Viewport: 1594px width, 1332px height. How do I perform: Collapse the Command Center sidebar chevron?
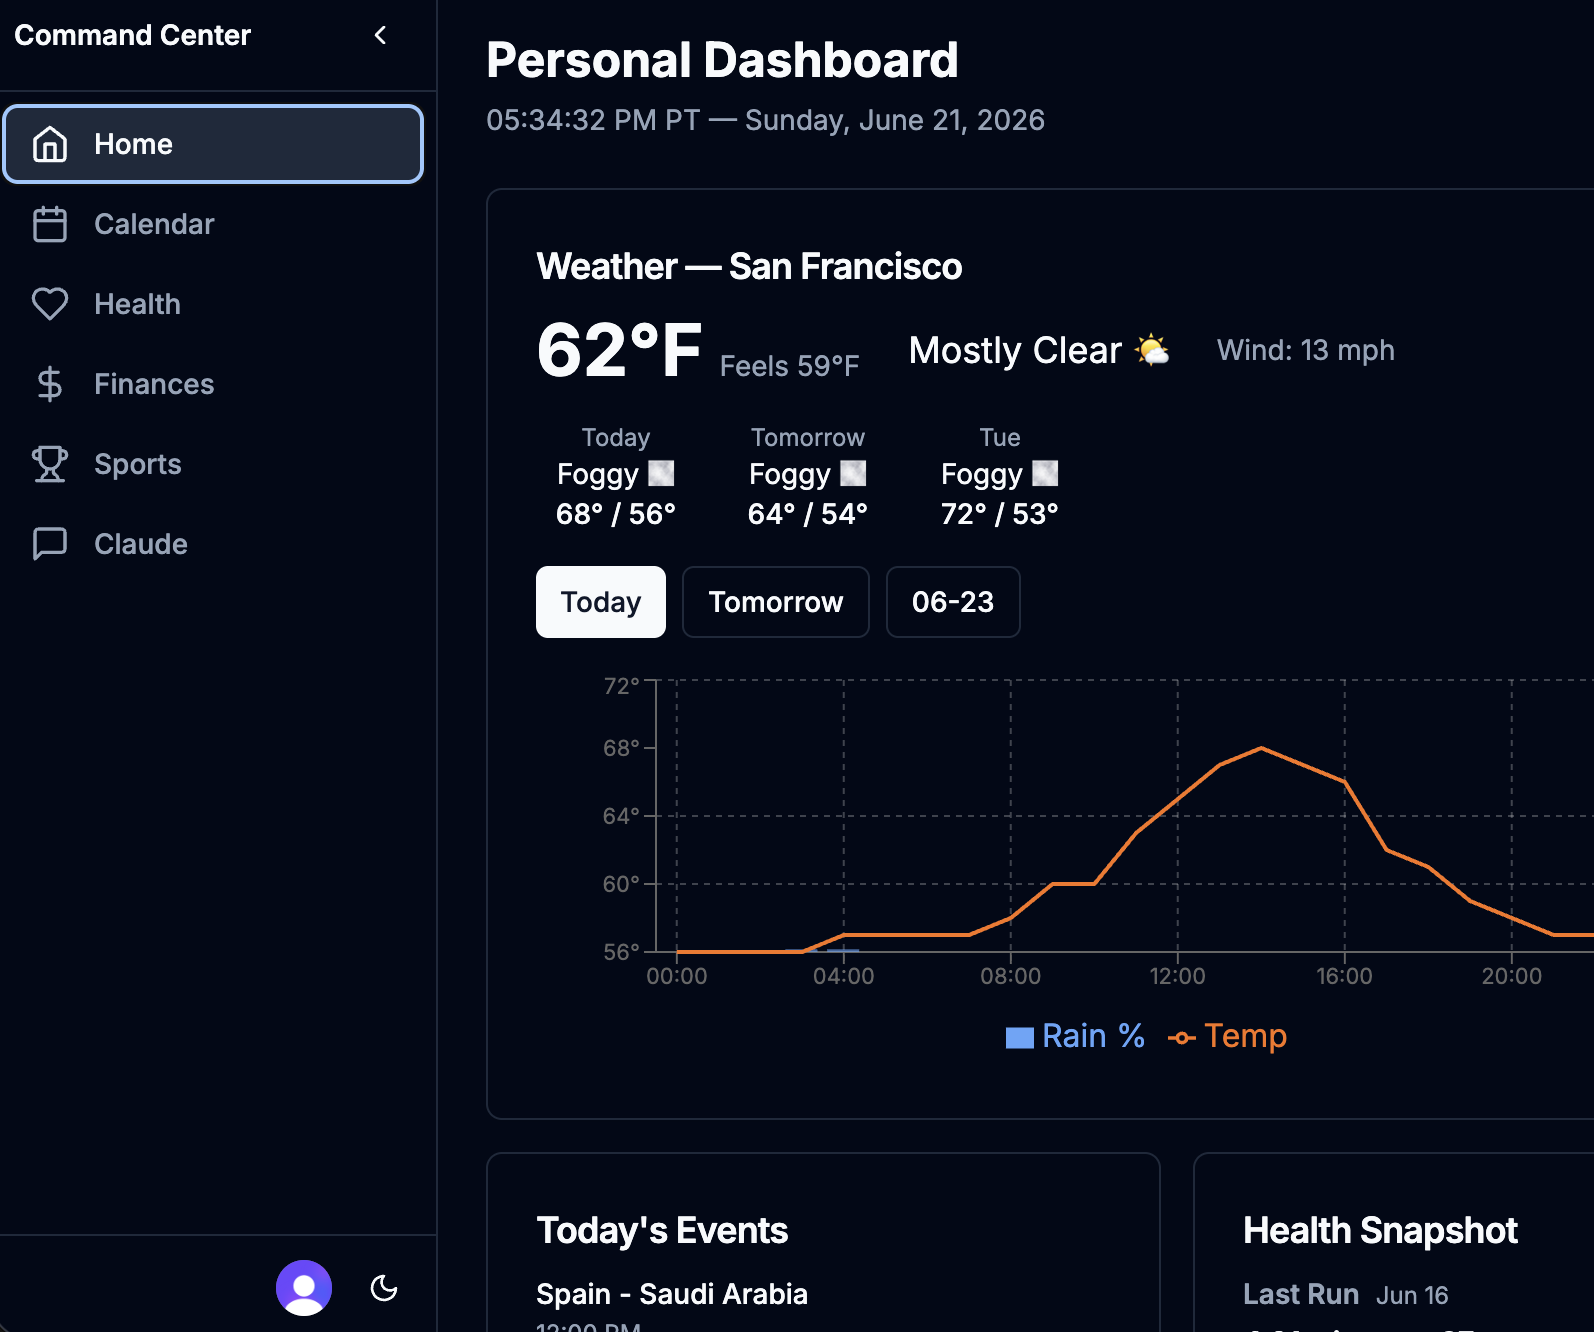[x=380, y=35]
